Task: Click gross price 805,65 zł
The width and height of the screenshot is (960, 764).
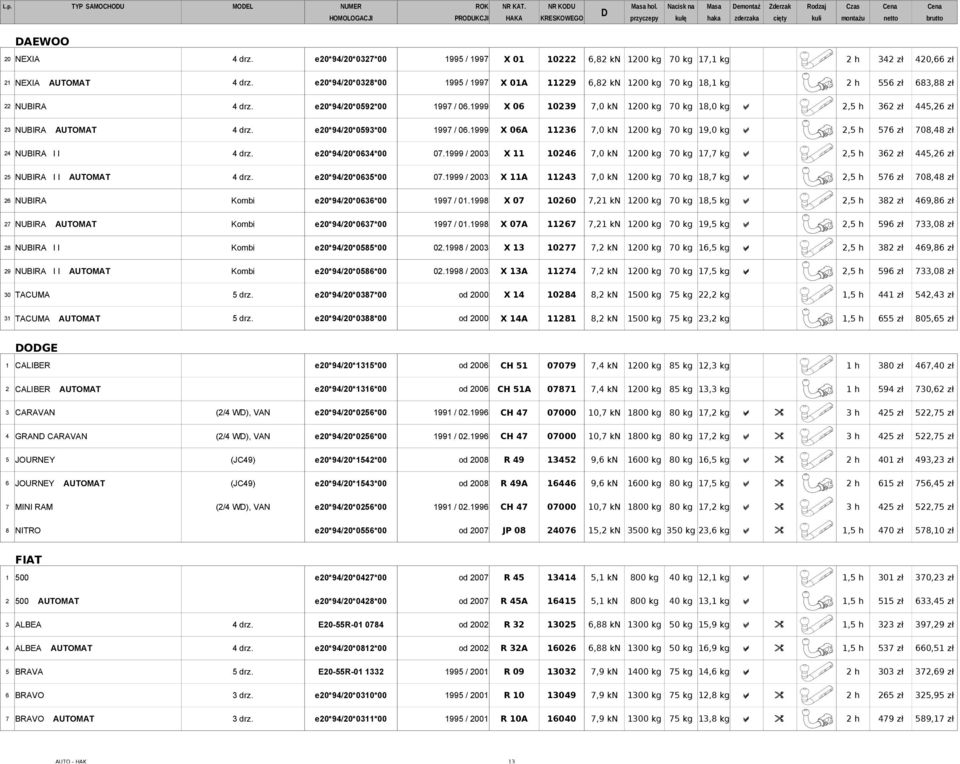Action: point(934,318)
